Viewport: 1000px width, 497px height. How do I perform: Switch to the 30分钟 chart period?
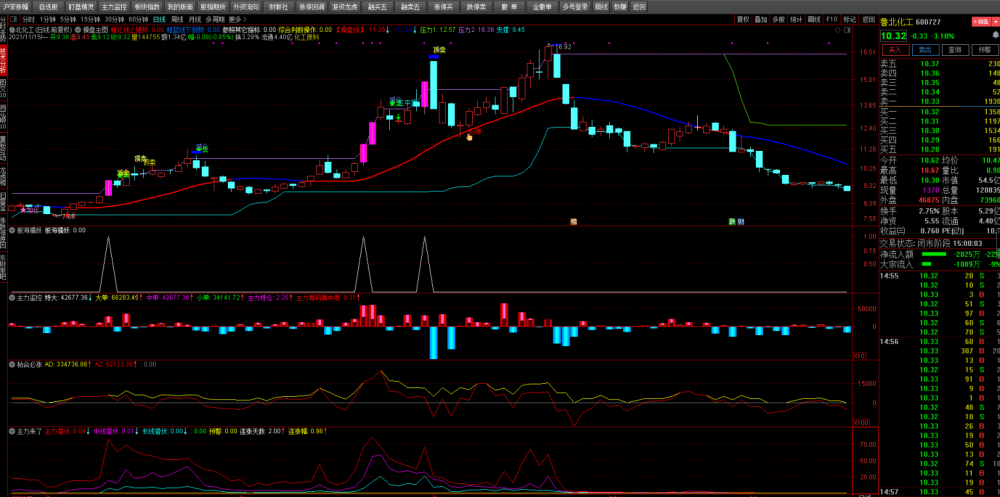[114, 19]
